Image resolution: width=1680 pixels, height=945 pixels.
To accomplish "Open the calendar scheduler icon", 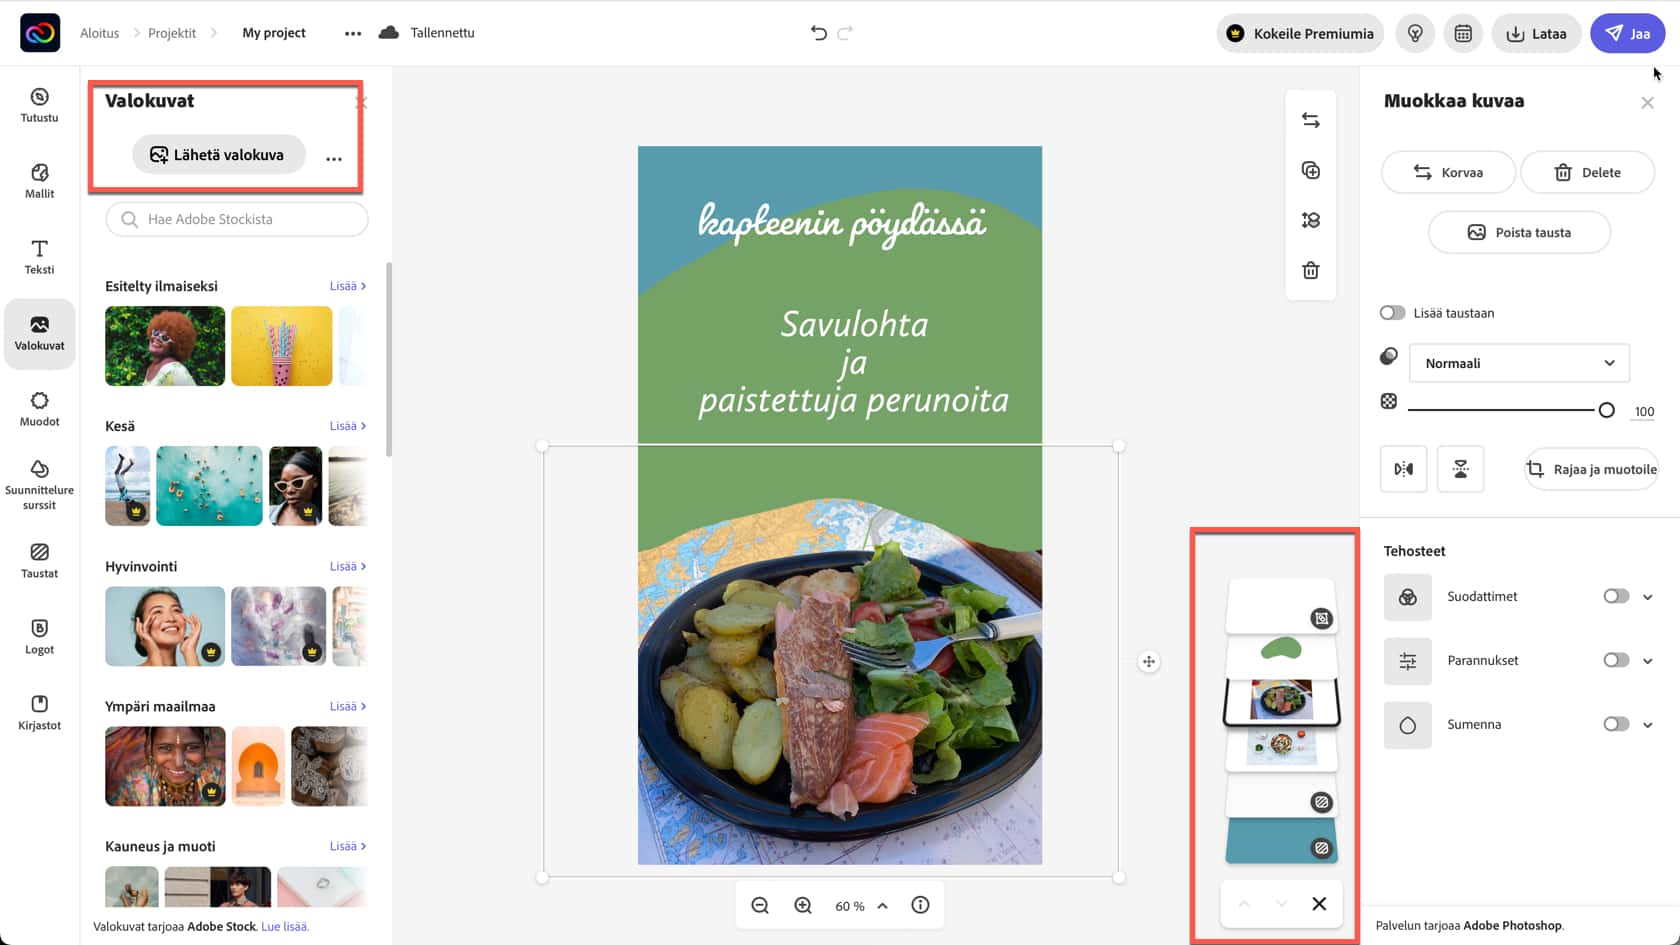I will [x=1463, y=33].
